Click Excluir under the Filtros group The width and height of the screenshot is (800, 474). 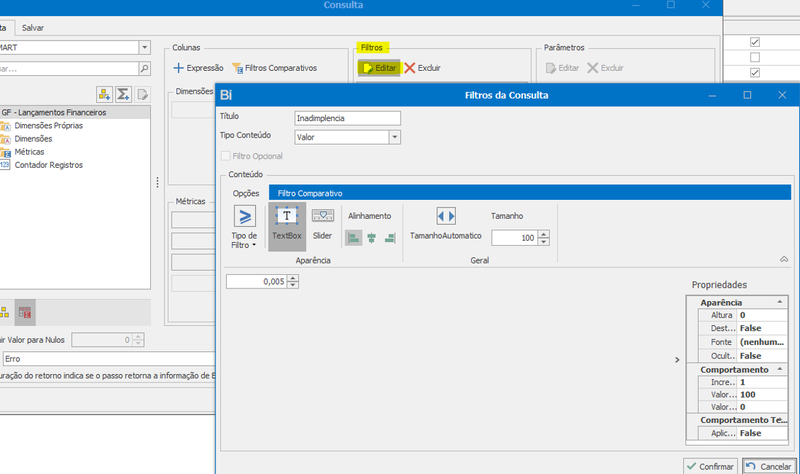(x=422, y=68)
